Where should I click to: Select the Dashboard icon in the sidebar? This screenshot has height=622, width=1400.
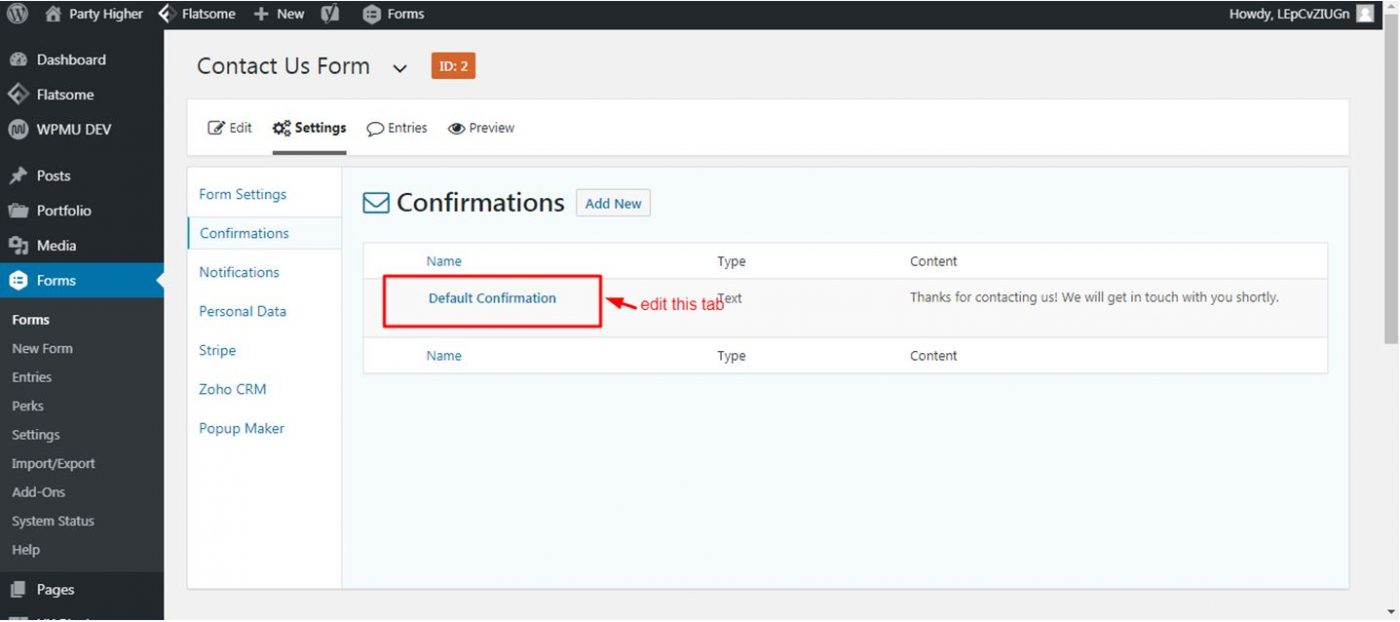pyautogui.click(x=21, y=59)
